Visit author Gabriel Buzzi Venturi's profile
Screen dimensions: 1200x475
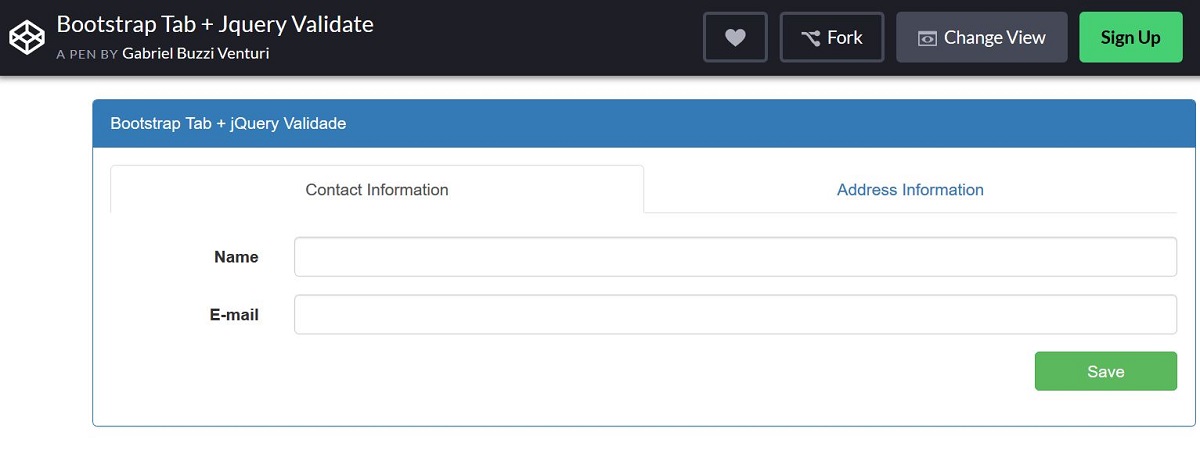[195, 53]
